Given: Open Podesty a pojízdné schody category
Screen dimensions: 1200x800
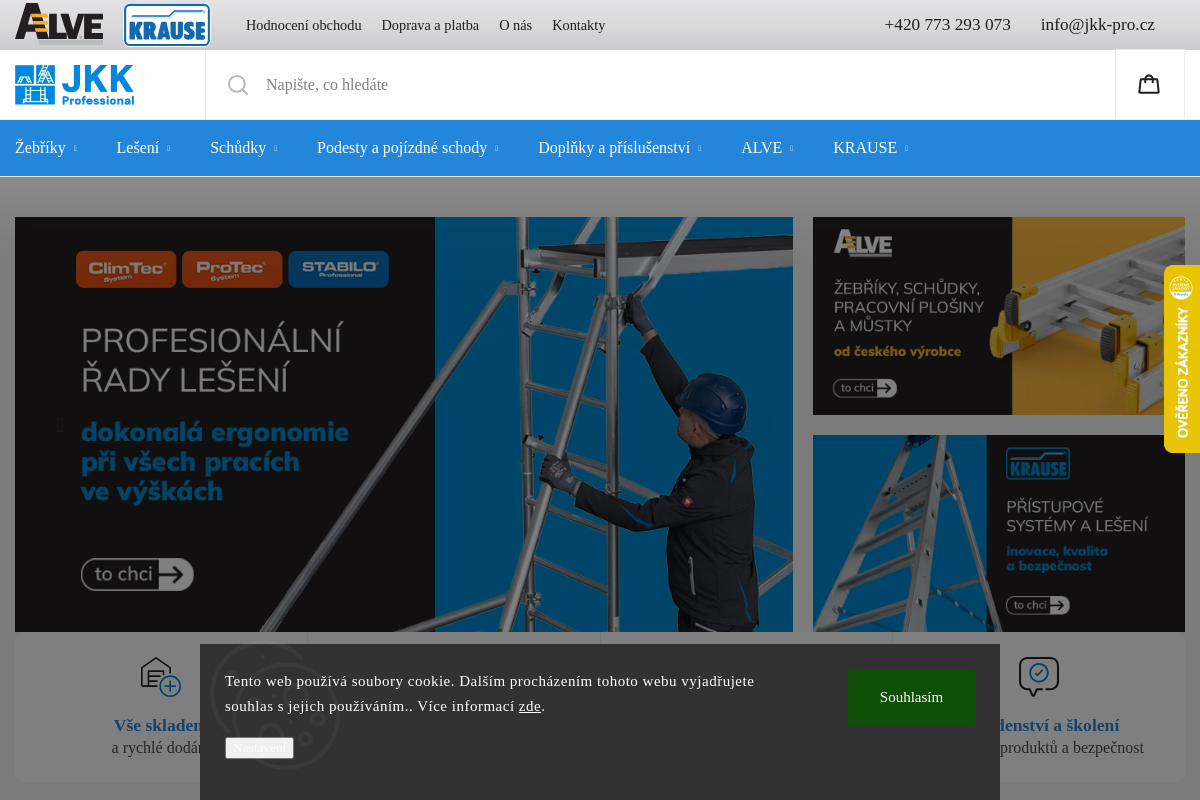Looking at the screenshot, I should [x=402, y=148].
